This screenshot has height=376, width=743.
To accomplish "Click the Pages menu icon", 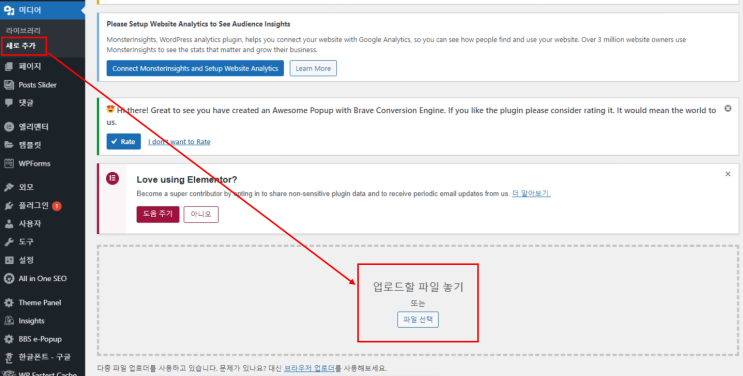I will point(9,66).
